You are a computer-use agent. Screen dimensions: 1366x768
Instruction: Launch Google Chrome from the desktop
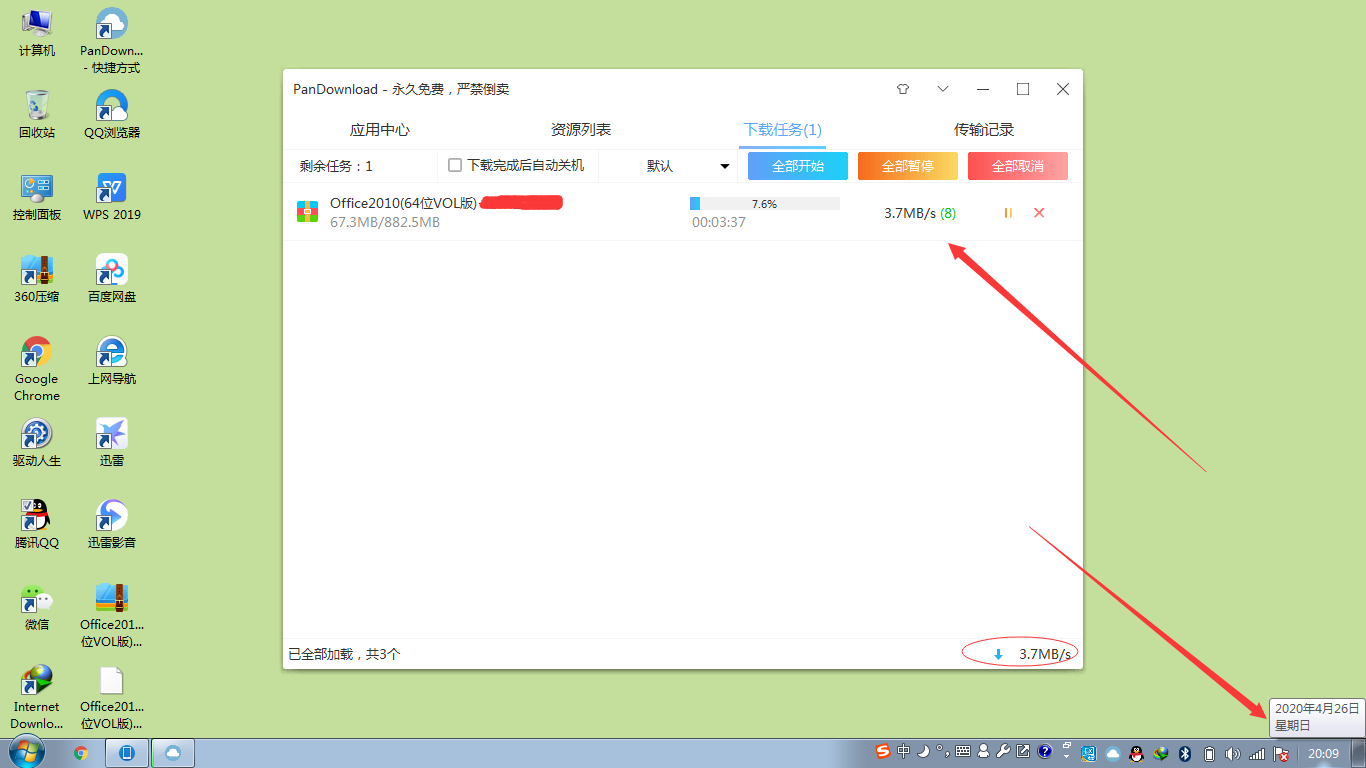tap(37, 369)
